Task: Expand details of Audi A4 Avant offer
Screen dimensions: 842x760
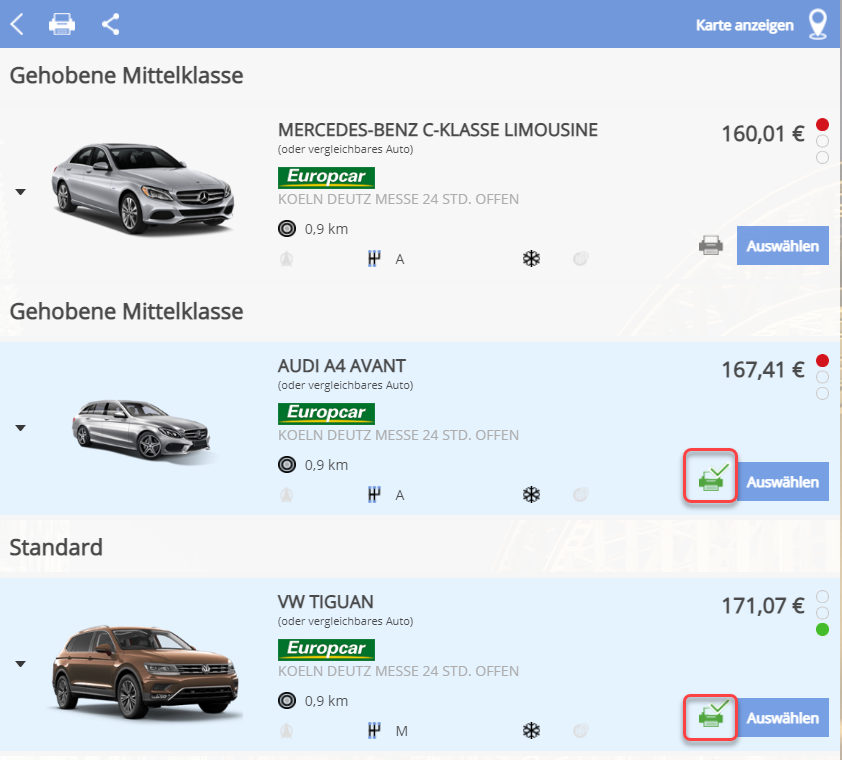Action: tap(20, 428)
